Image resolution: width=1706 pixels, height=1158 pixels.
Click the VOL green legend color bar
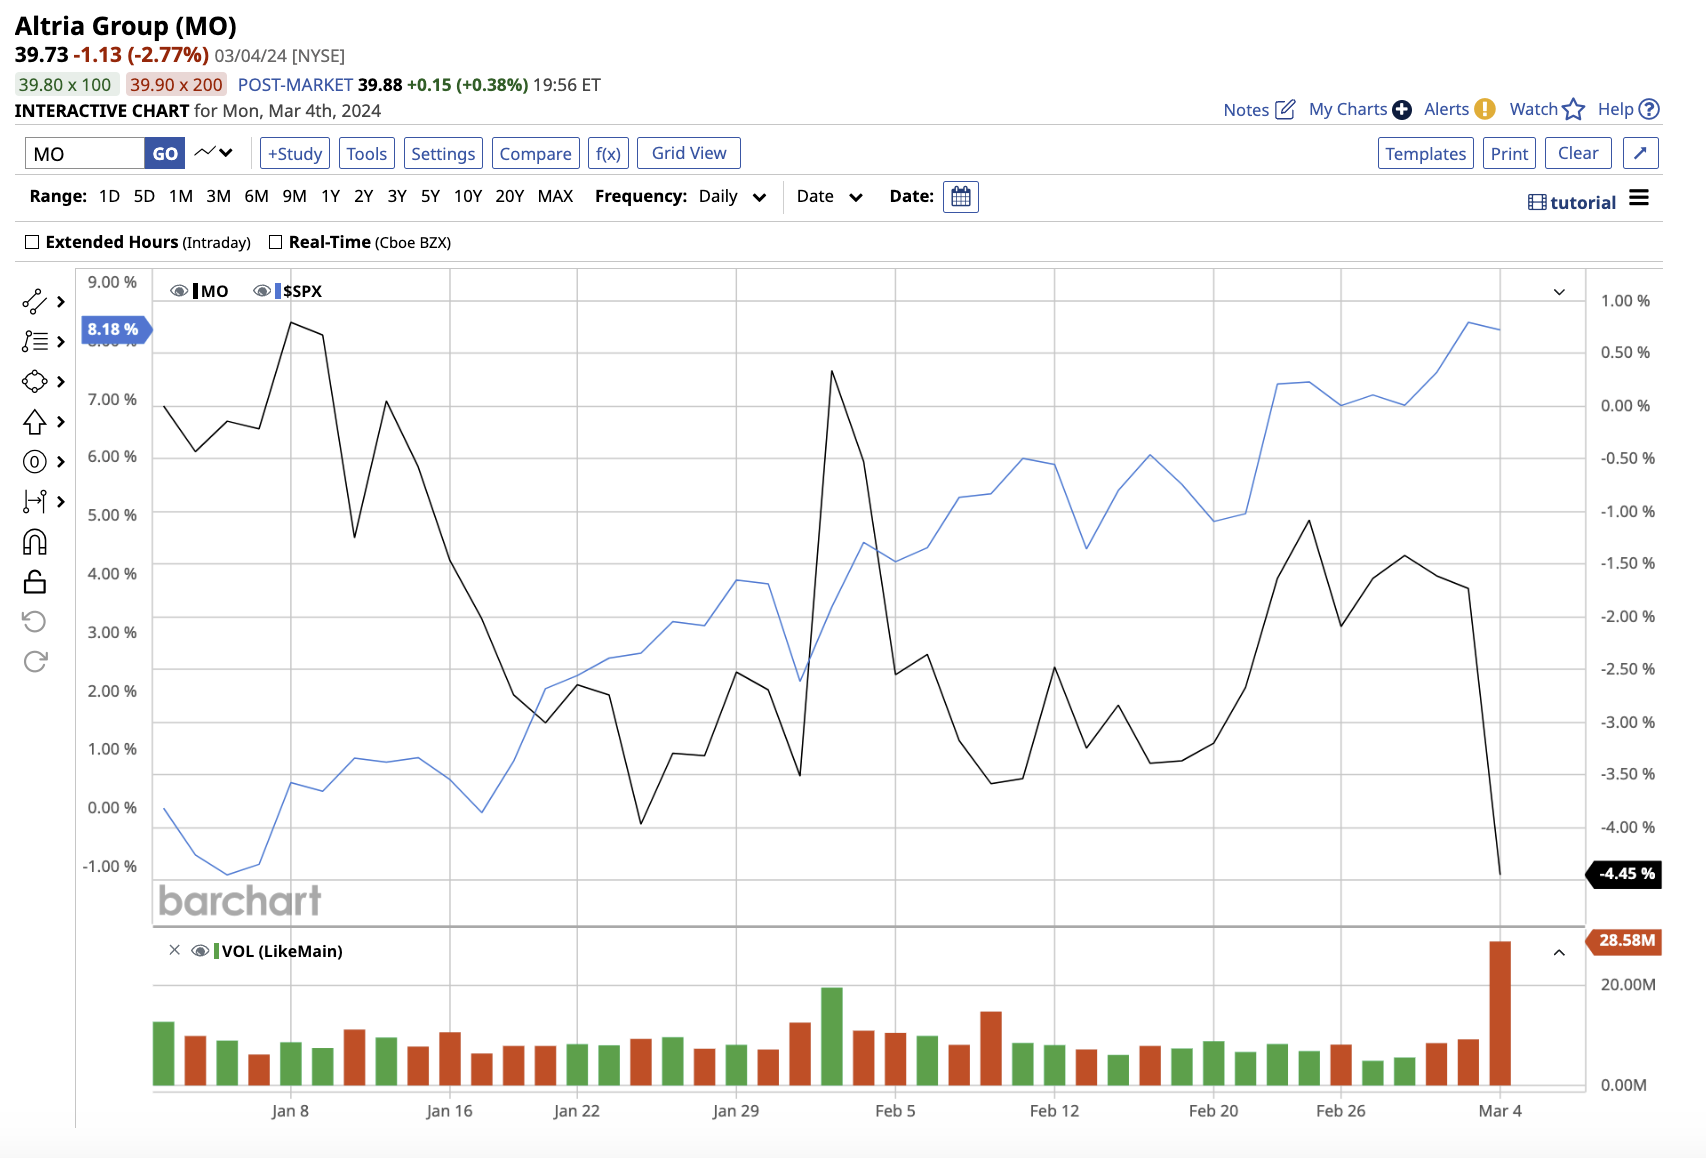tap(216, 951)
